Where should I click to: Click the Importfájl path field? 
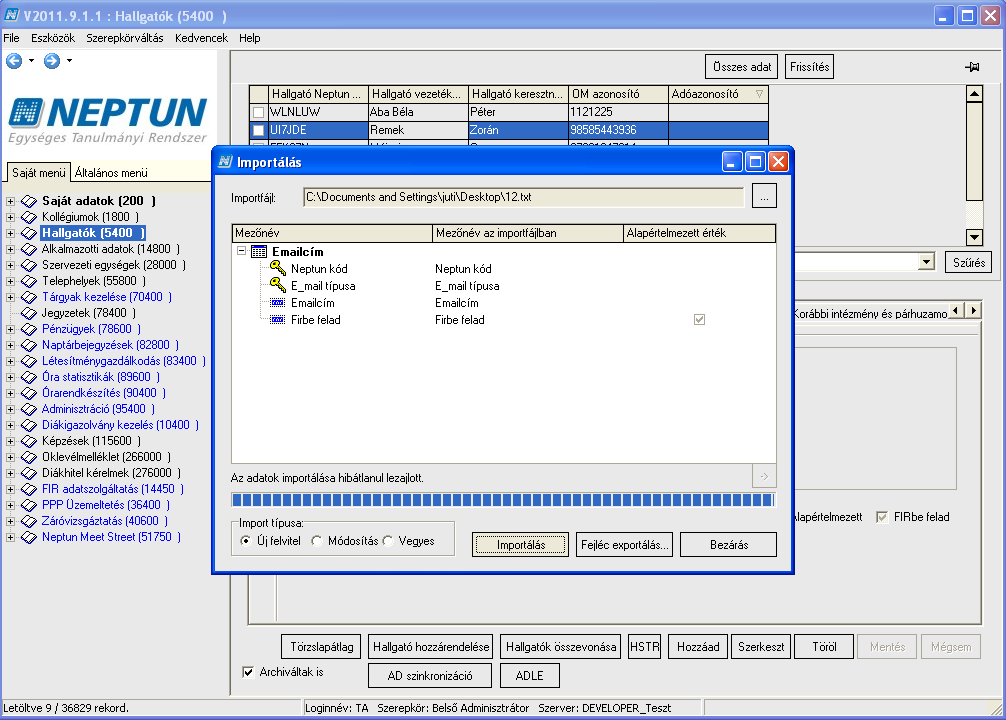[523, 197]
